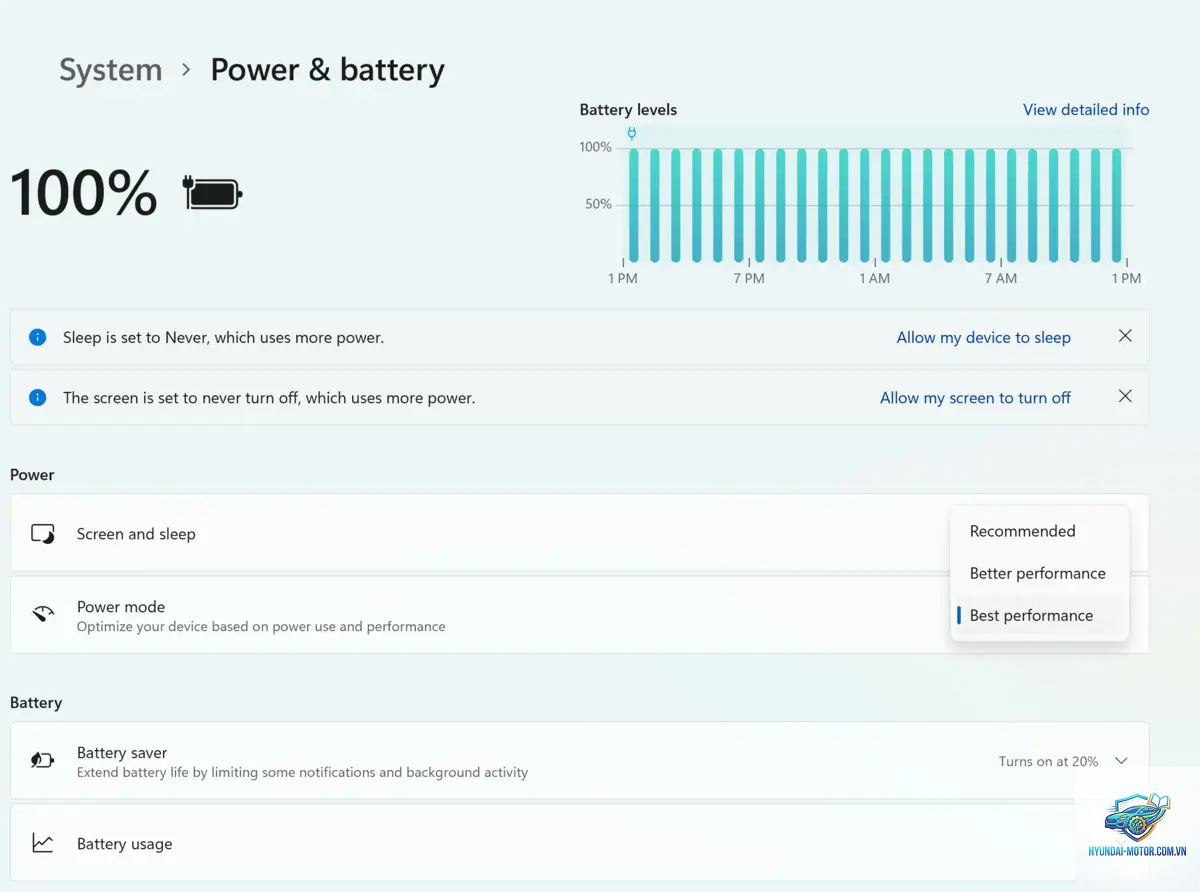The image size is (1200, 892).
Task: Click the Battery levels chart heading
Action: 628,110
